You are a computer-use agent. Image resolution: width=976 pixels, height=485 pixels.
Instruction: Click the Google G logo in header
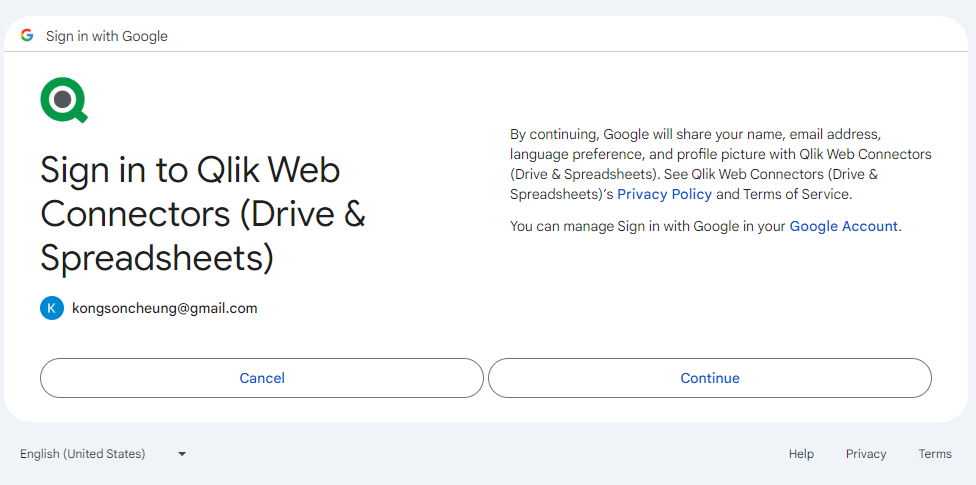tap(27, 35)
